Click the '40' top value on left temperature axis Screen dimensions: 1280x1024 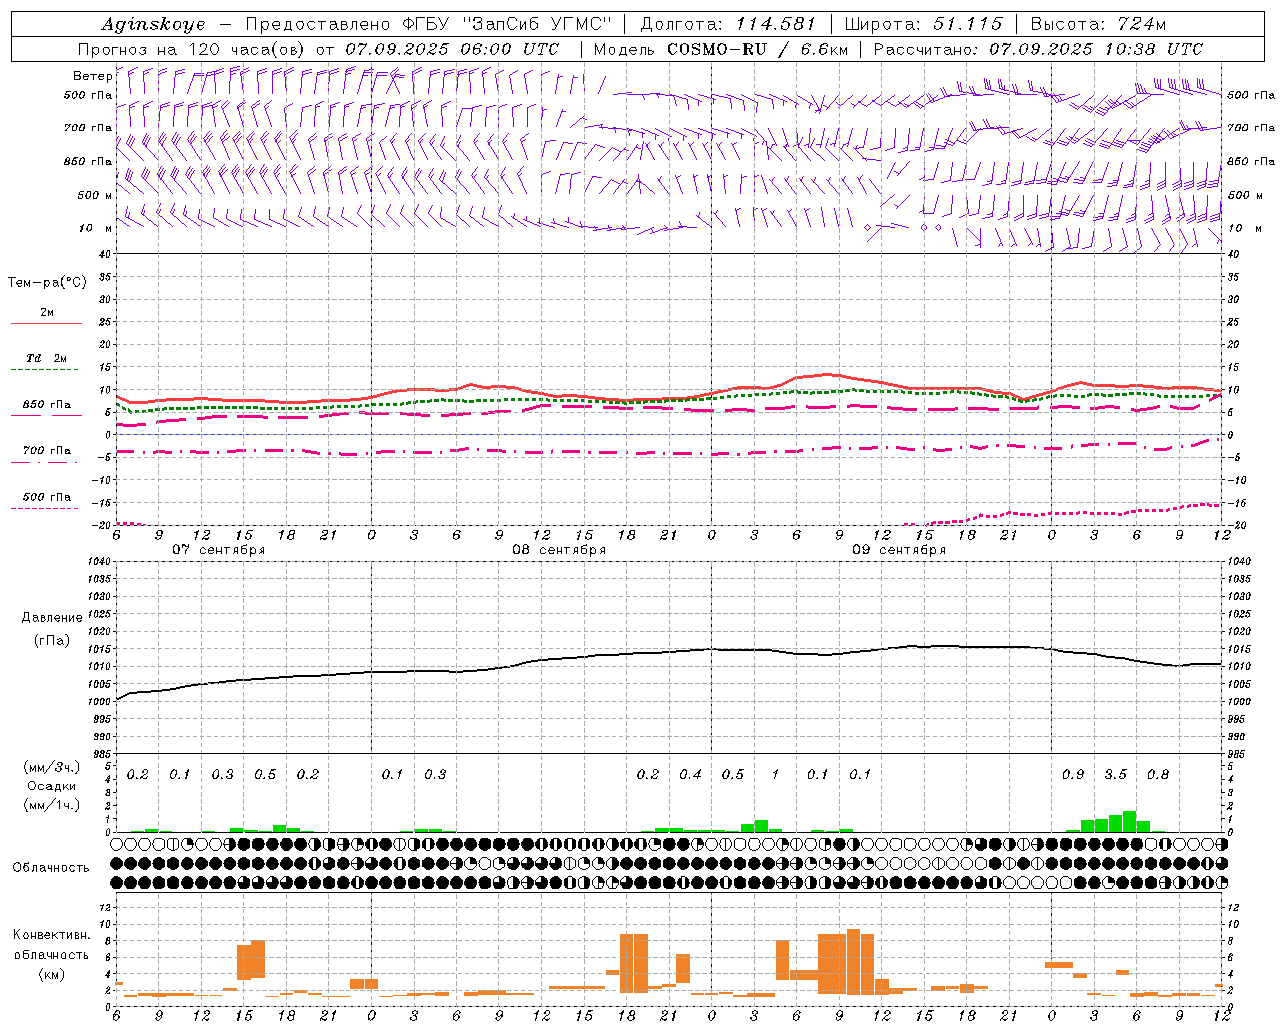coord(104,254)
